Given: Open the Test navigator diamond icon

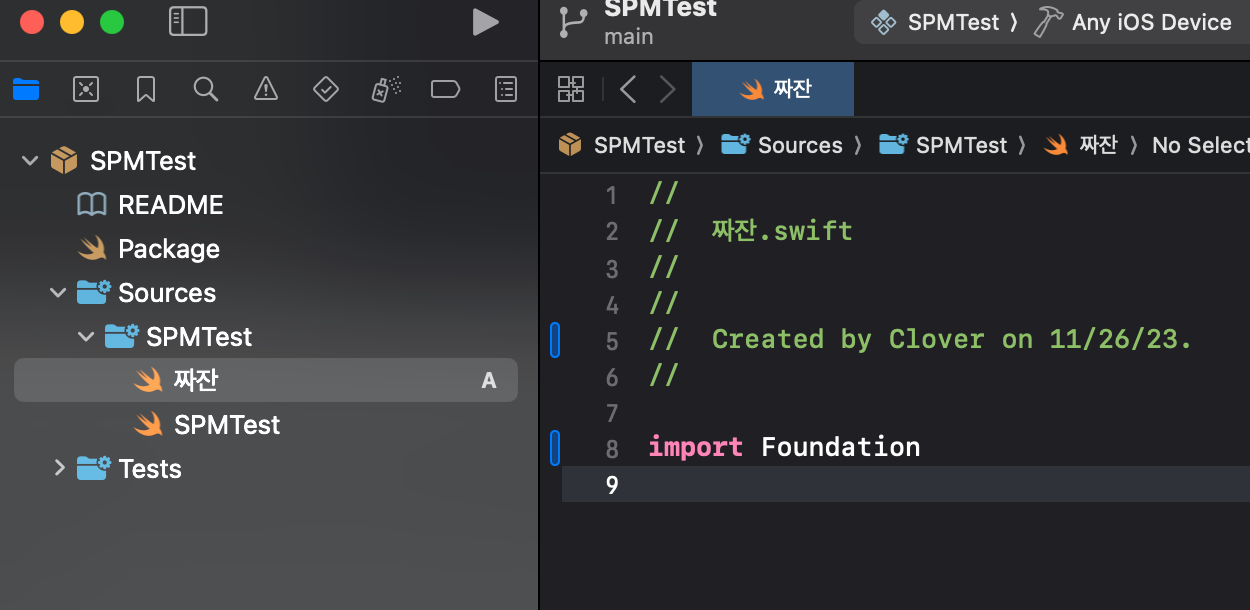Looking at the screenshot, I should tap(326, 90).
